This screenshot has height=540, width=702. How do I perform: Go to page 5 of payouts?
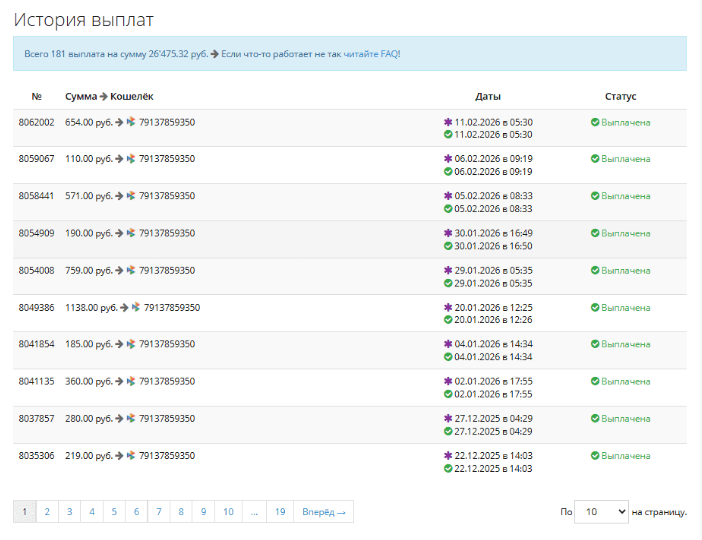113,512
